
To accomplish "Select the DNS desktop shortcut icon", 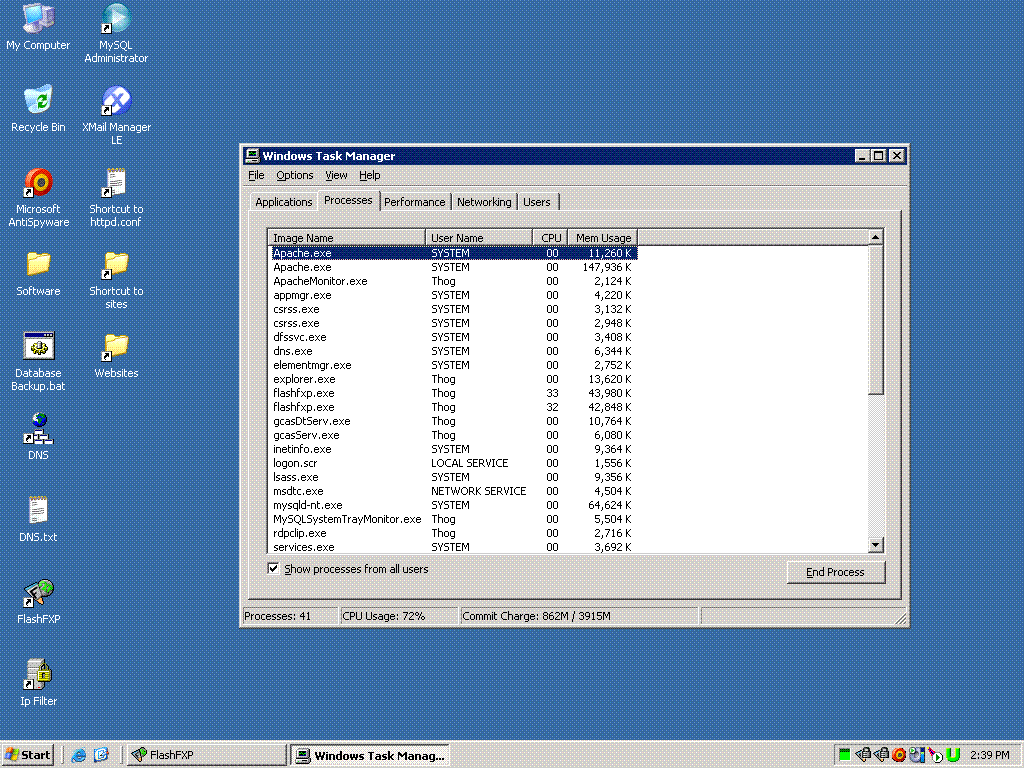I will pyautogui.click(x=38, y=430).
